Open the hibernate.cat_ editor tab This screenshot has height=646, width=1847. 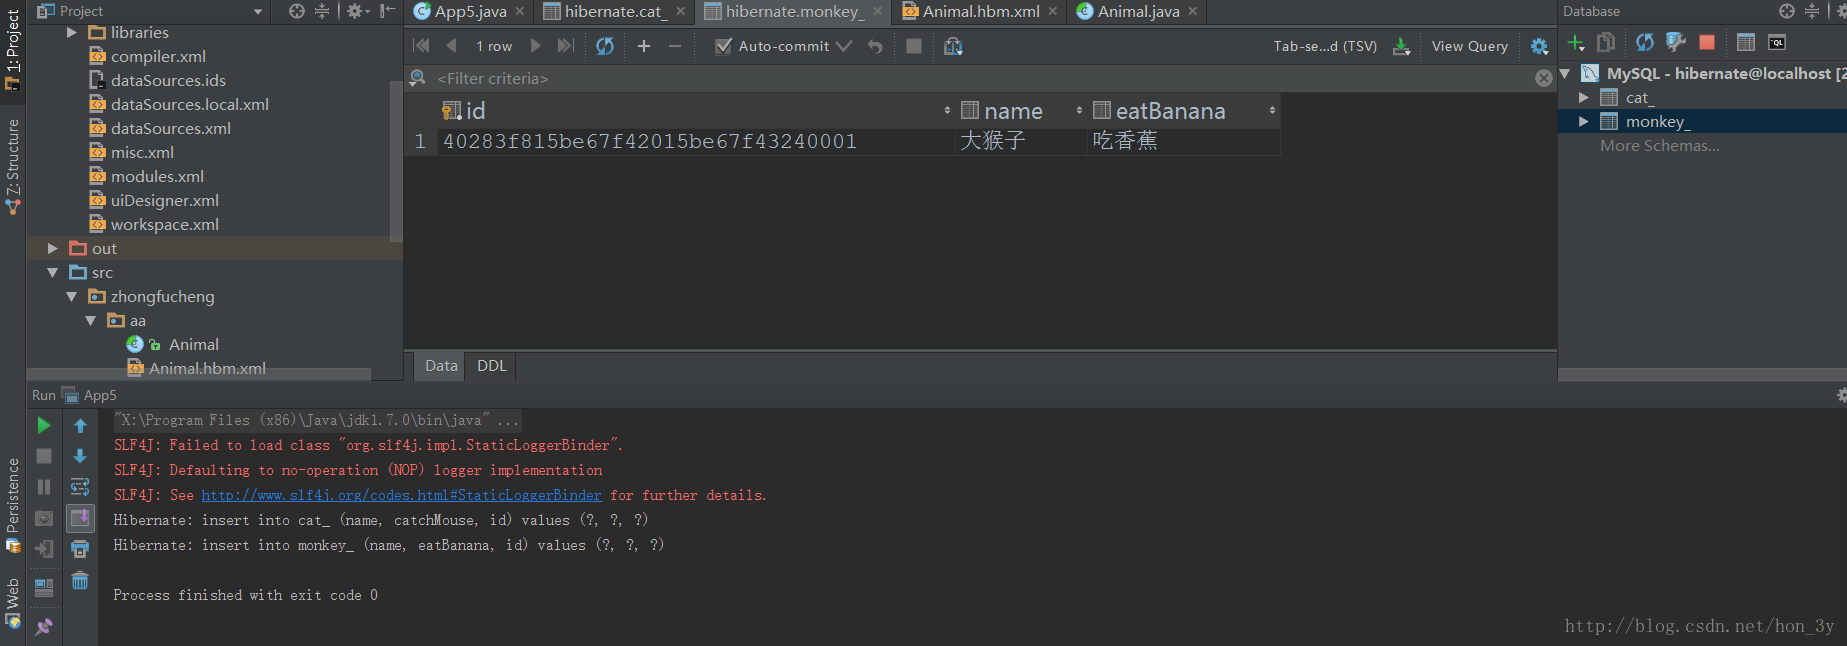point(614,12)
